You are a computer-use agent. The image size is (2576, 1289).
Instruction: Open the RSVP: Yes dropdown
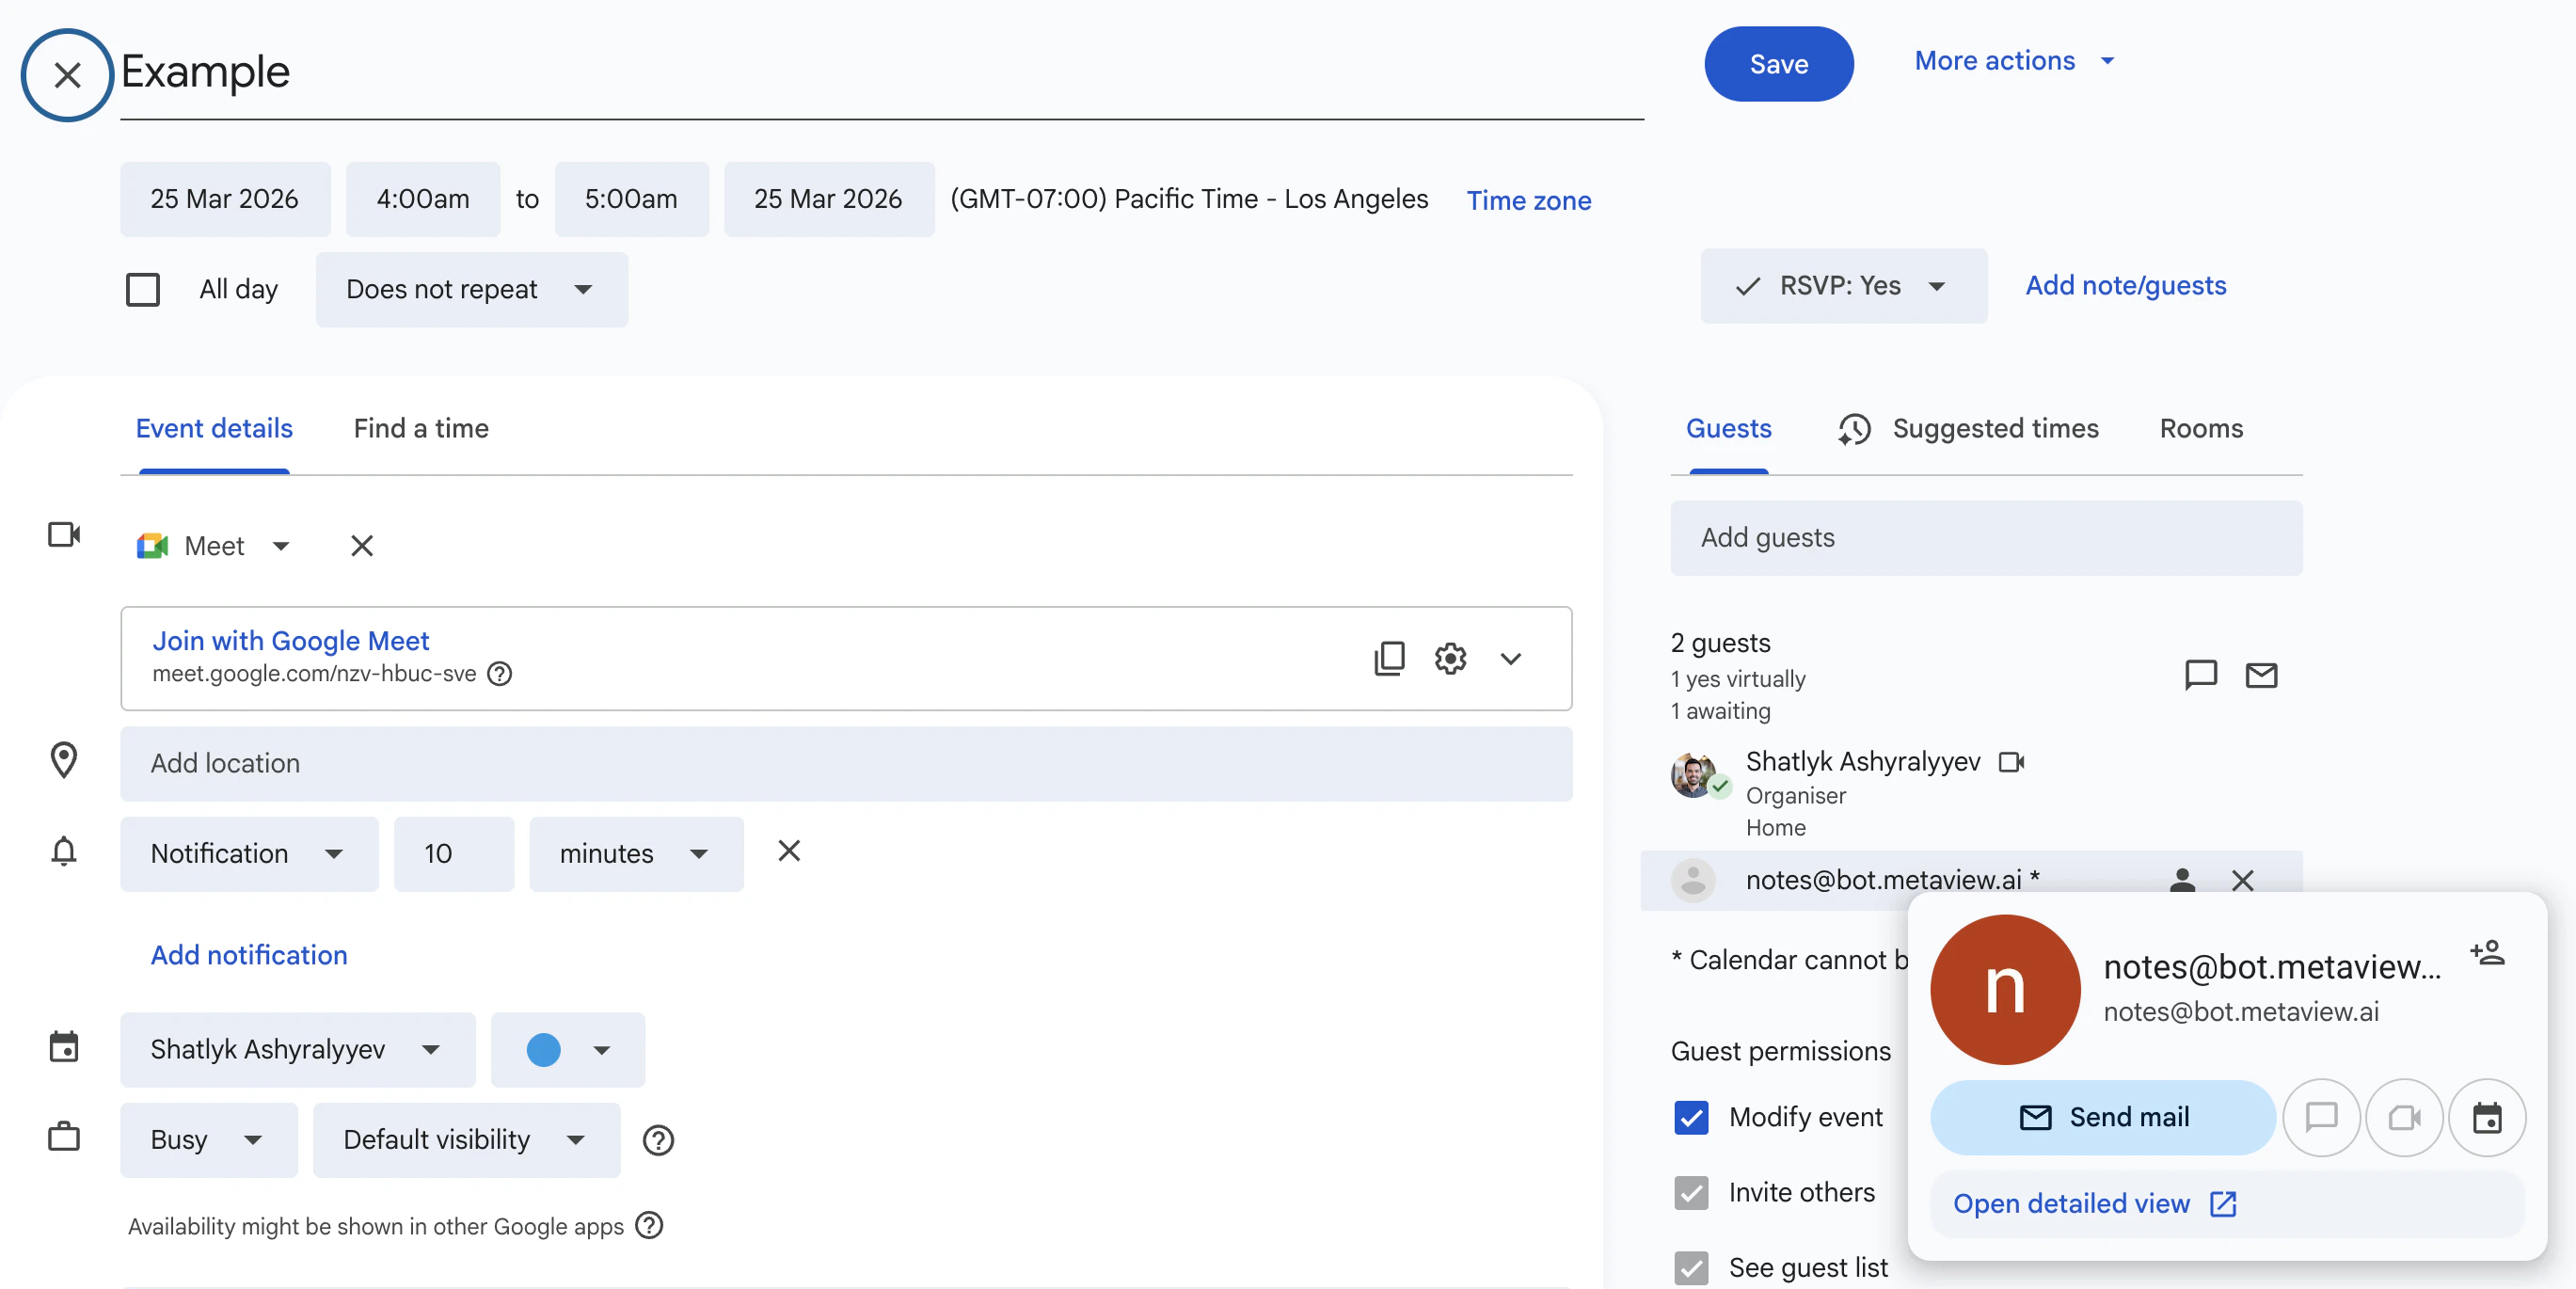1843,286
